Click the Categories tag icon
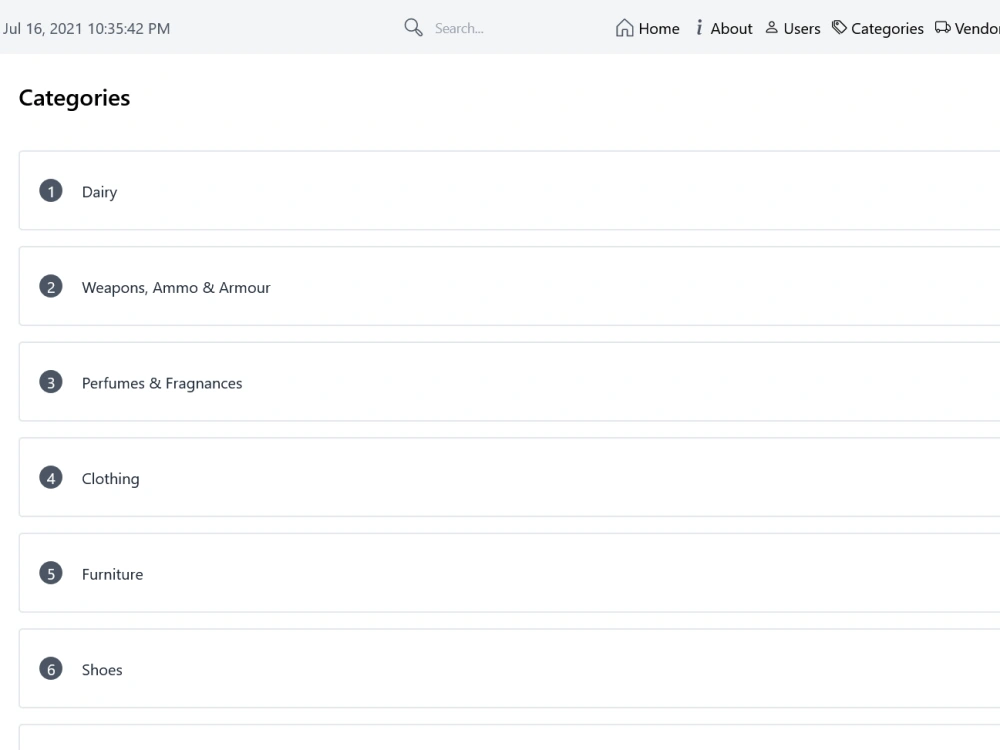This screenshot has height=750, width=1000. [x=839, y=27]
